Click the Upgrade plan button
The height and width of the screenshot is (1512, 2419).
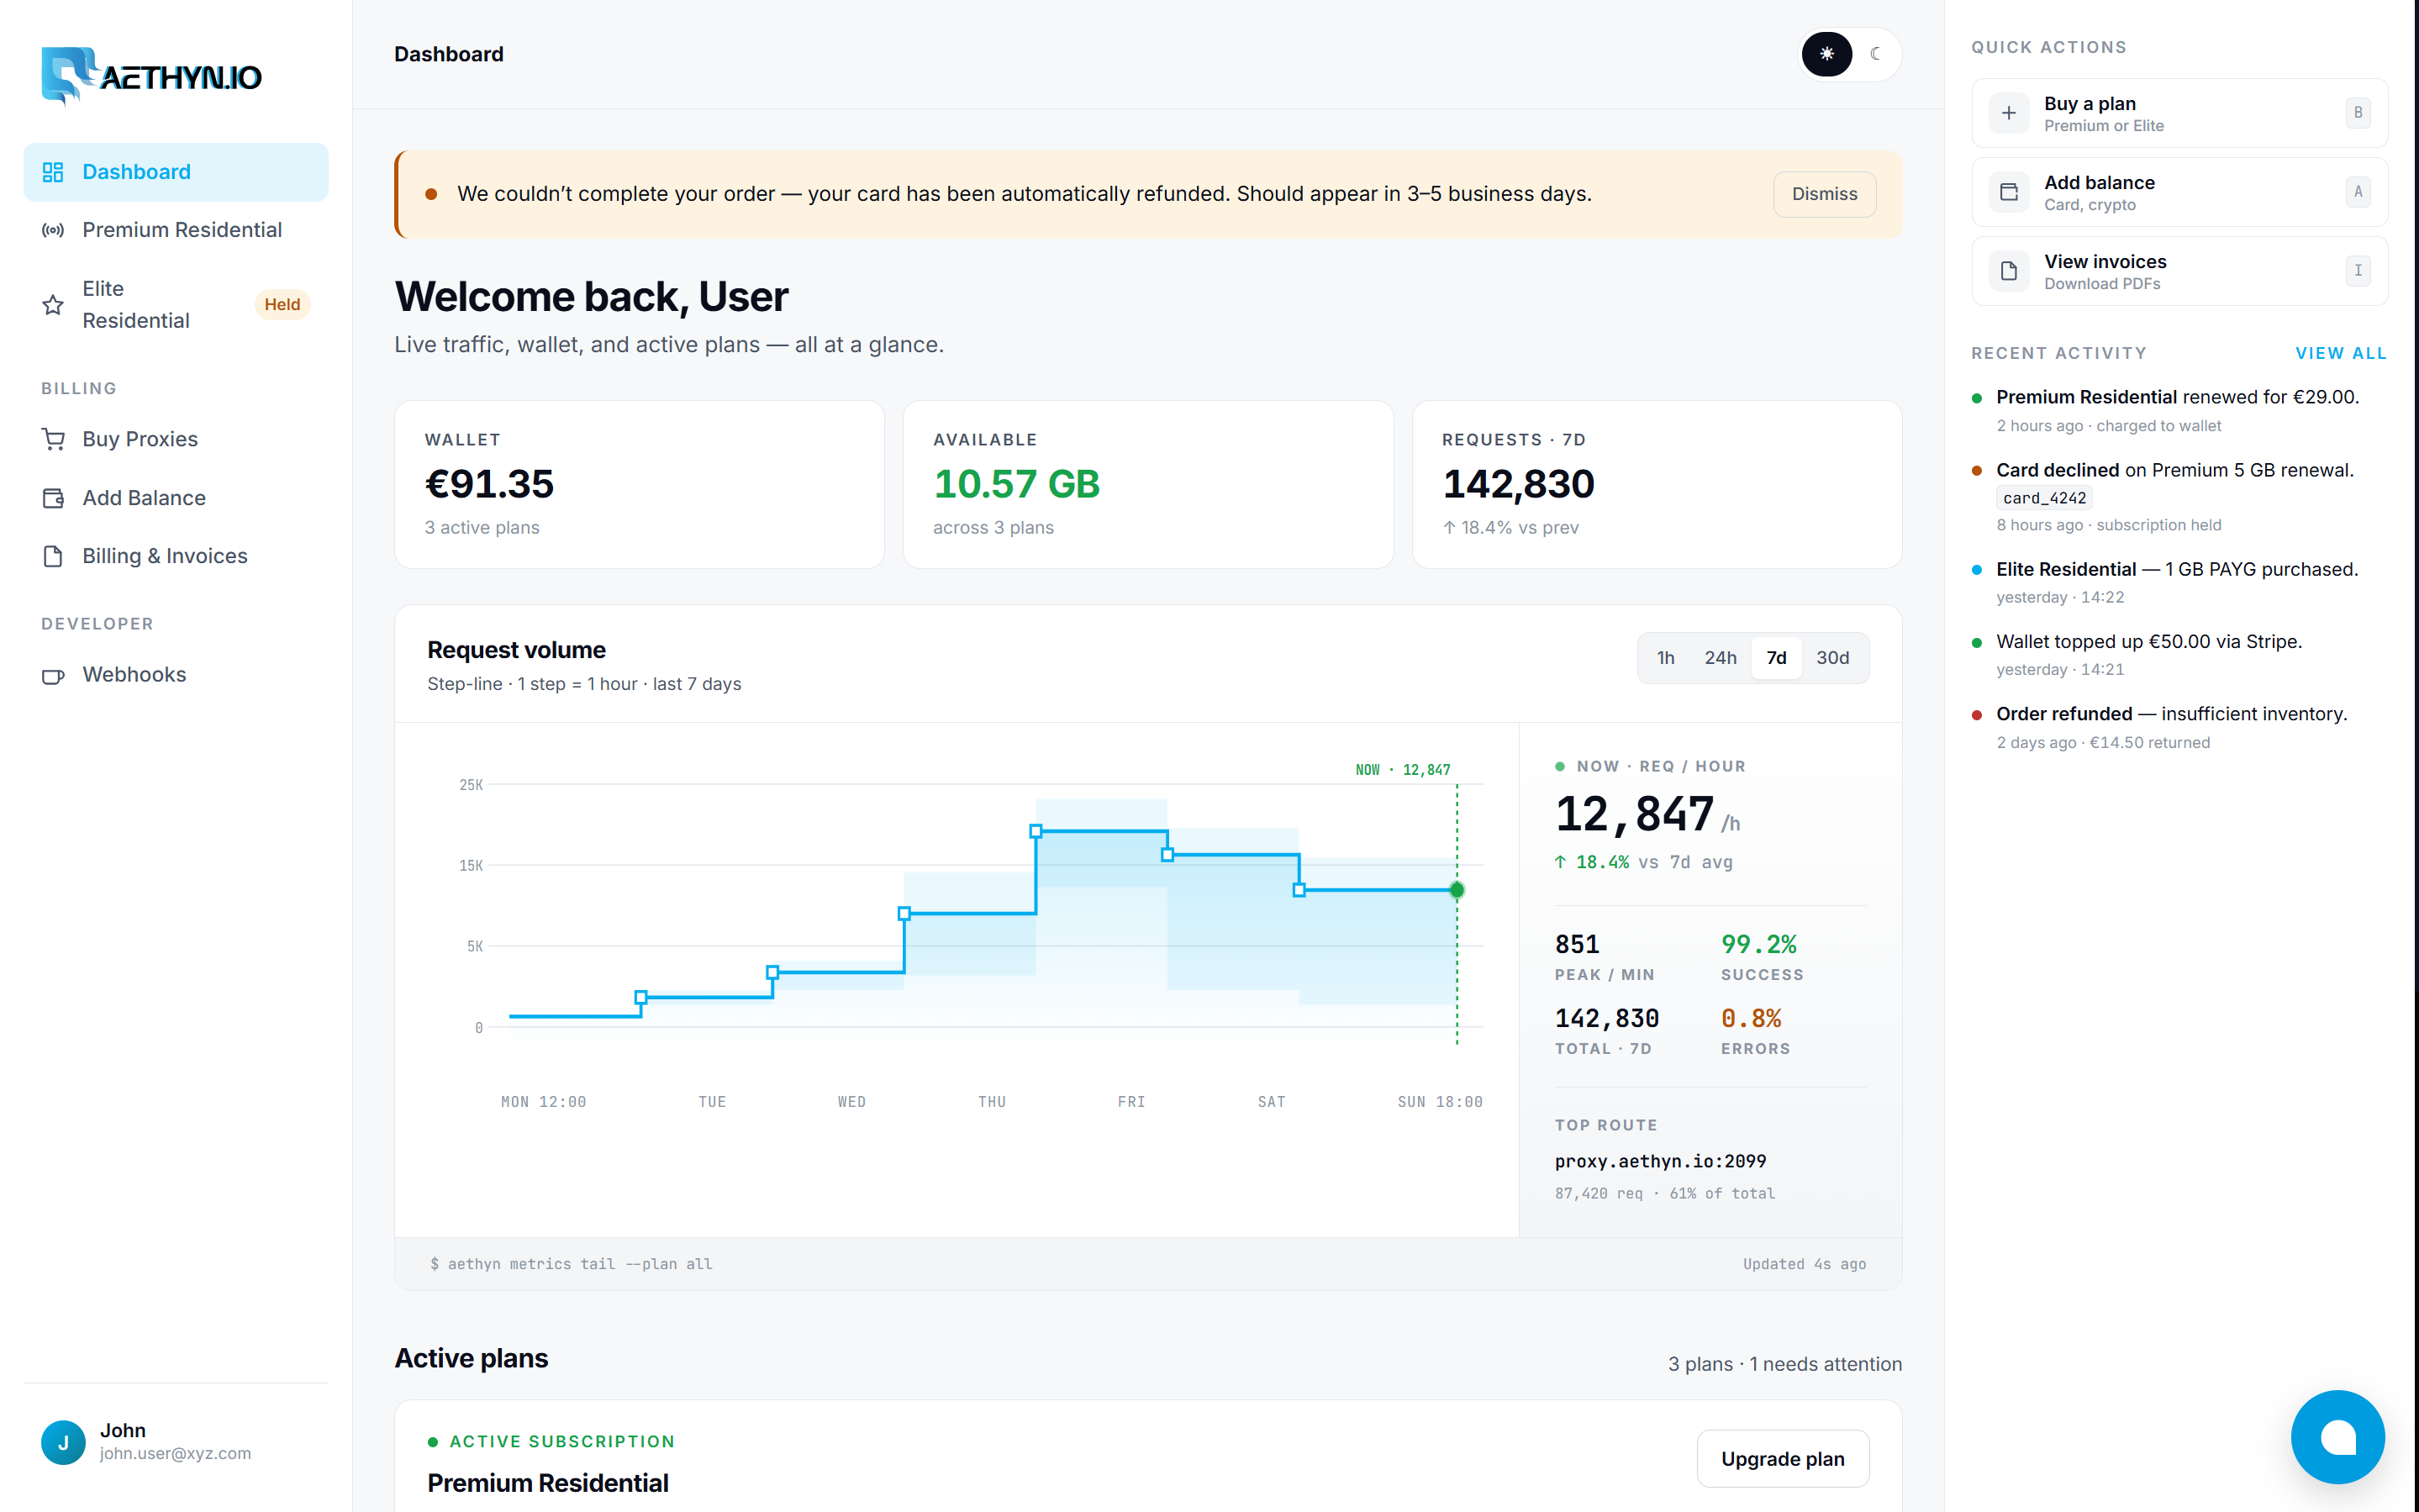point(1782,1458)
